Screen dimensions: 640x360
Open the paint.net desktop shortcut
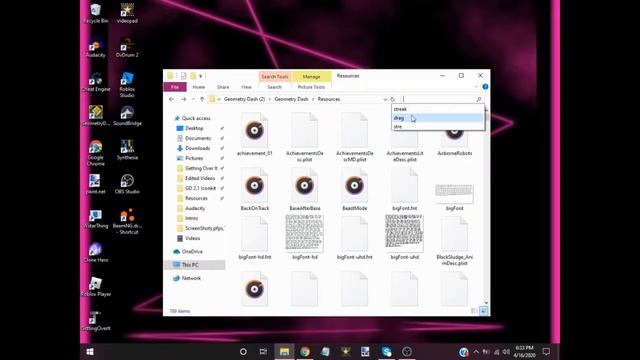96,184
